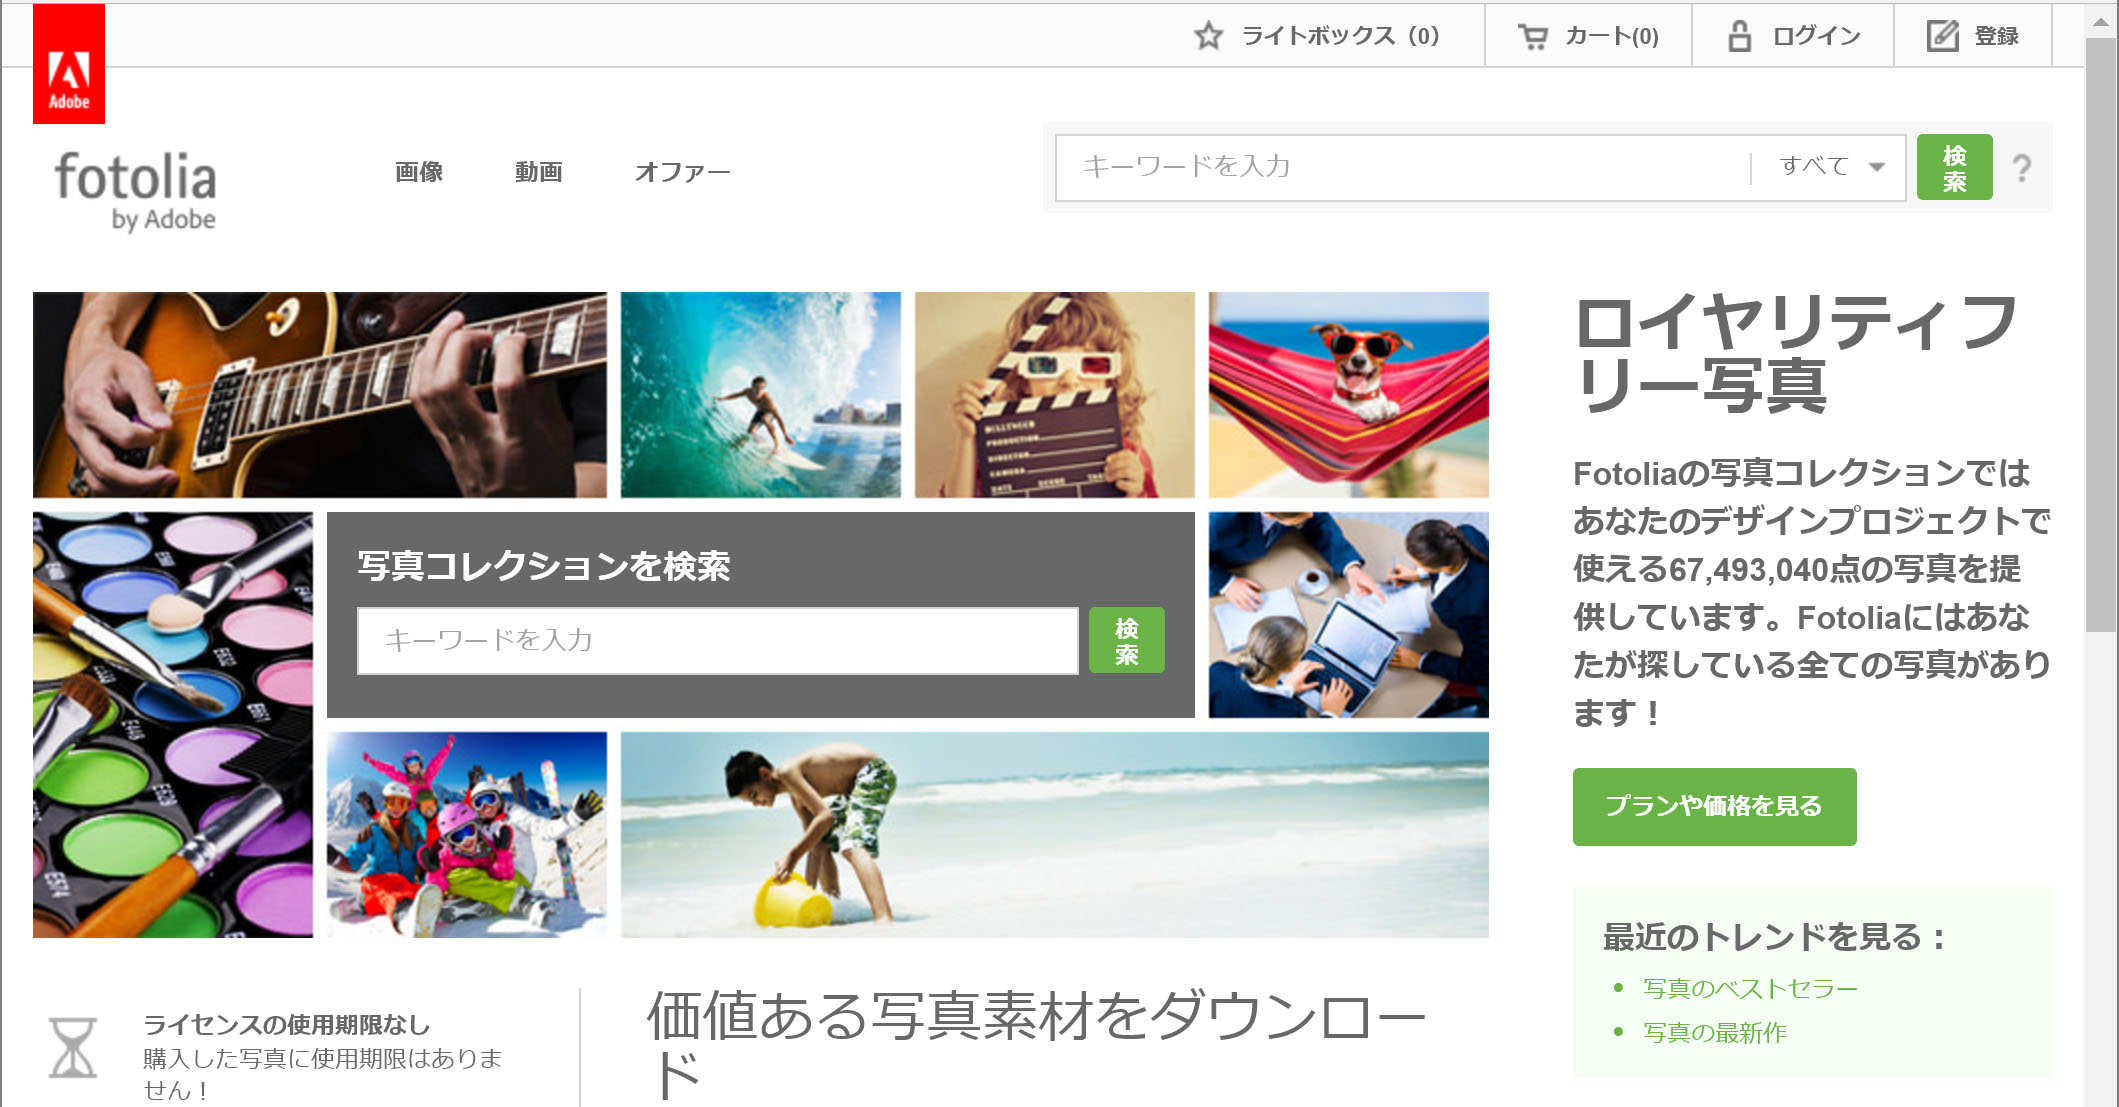The image size is (2119, 1107).
Task: Click the scrollbar up arrow
Action: click(x=2101, y=20)
